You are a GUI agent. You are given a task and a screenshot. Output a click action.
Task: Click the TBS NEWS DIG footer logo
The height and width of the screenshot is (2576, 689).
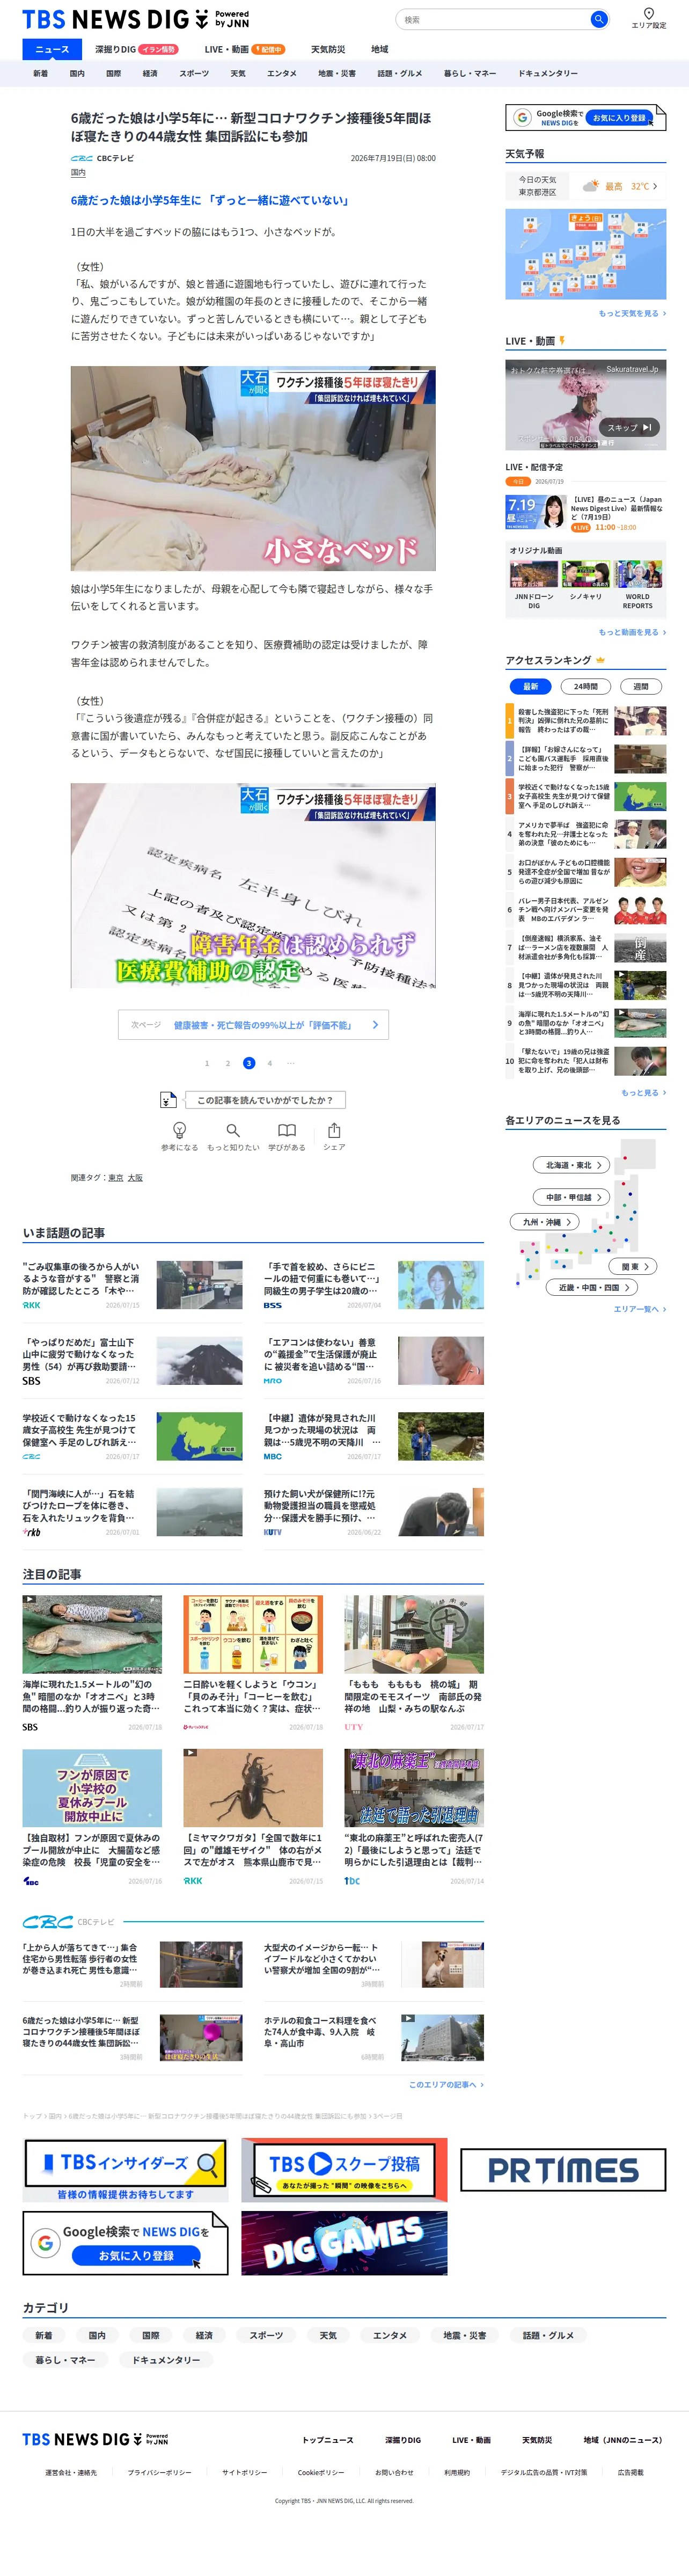(x=95, y=2439)
